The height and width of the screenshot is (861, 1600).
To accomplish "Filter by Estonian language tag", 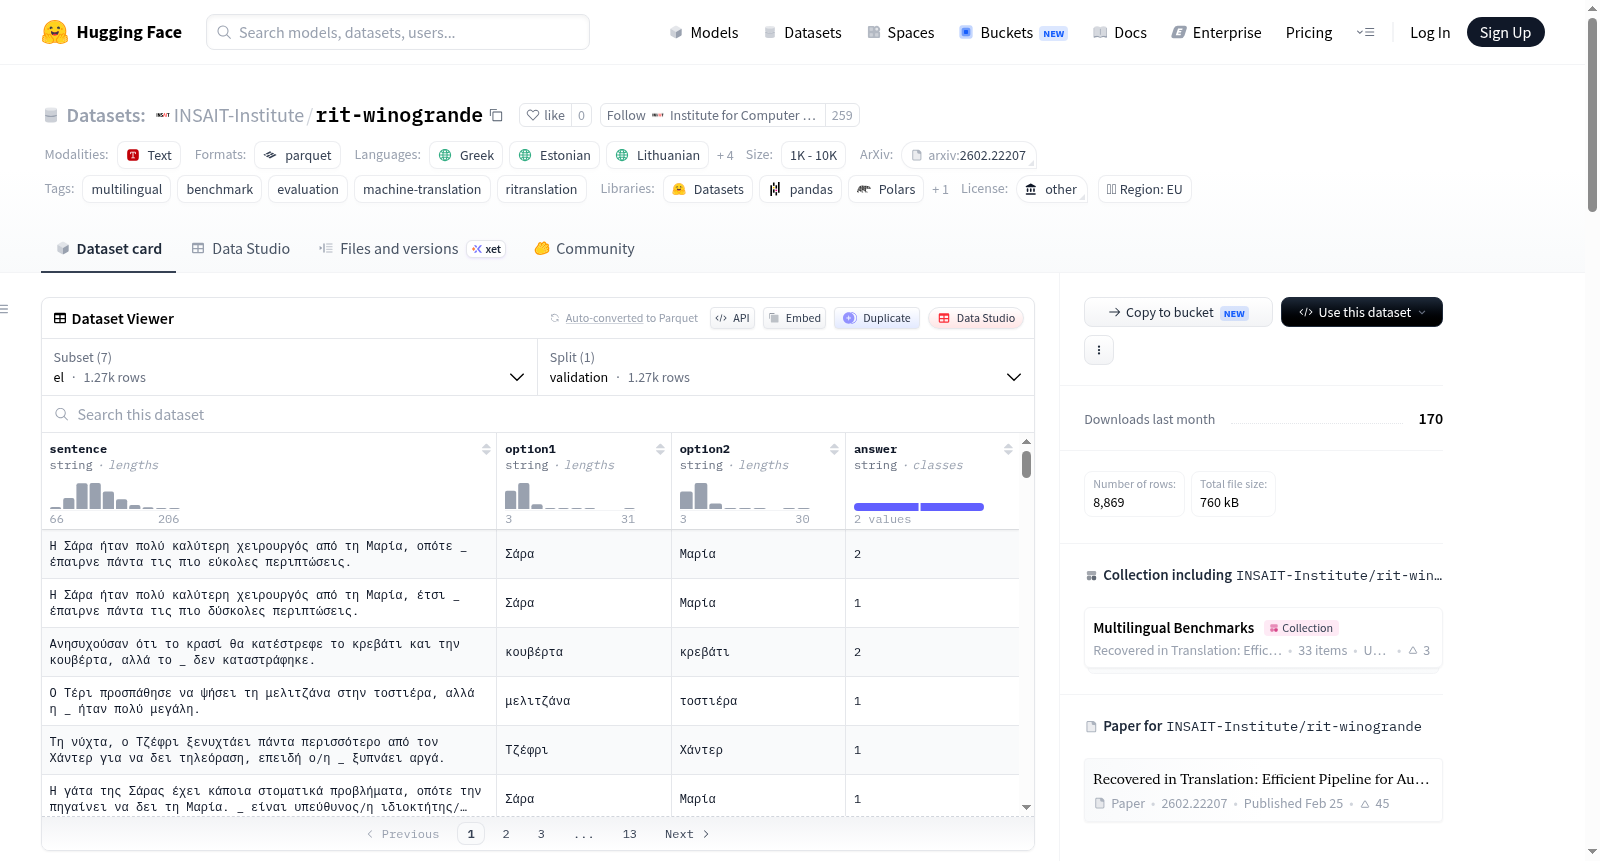I will click(x=554, y=155).
